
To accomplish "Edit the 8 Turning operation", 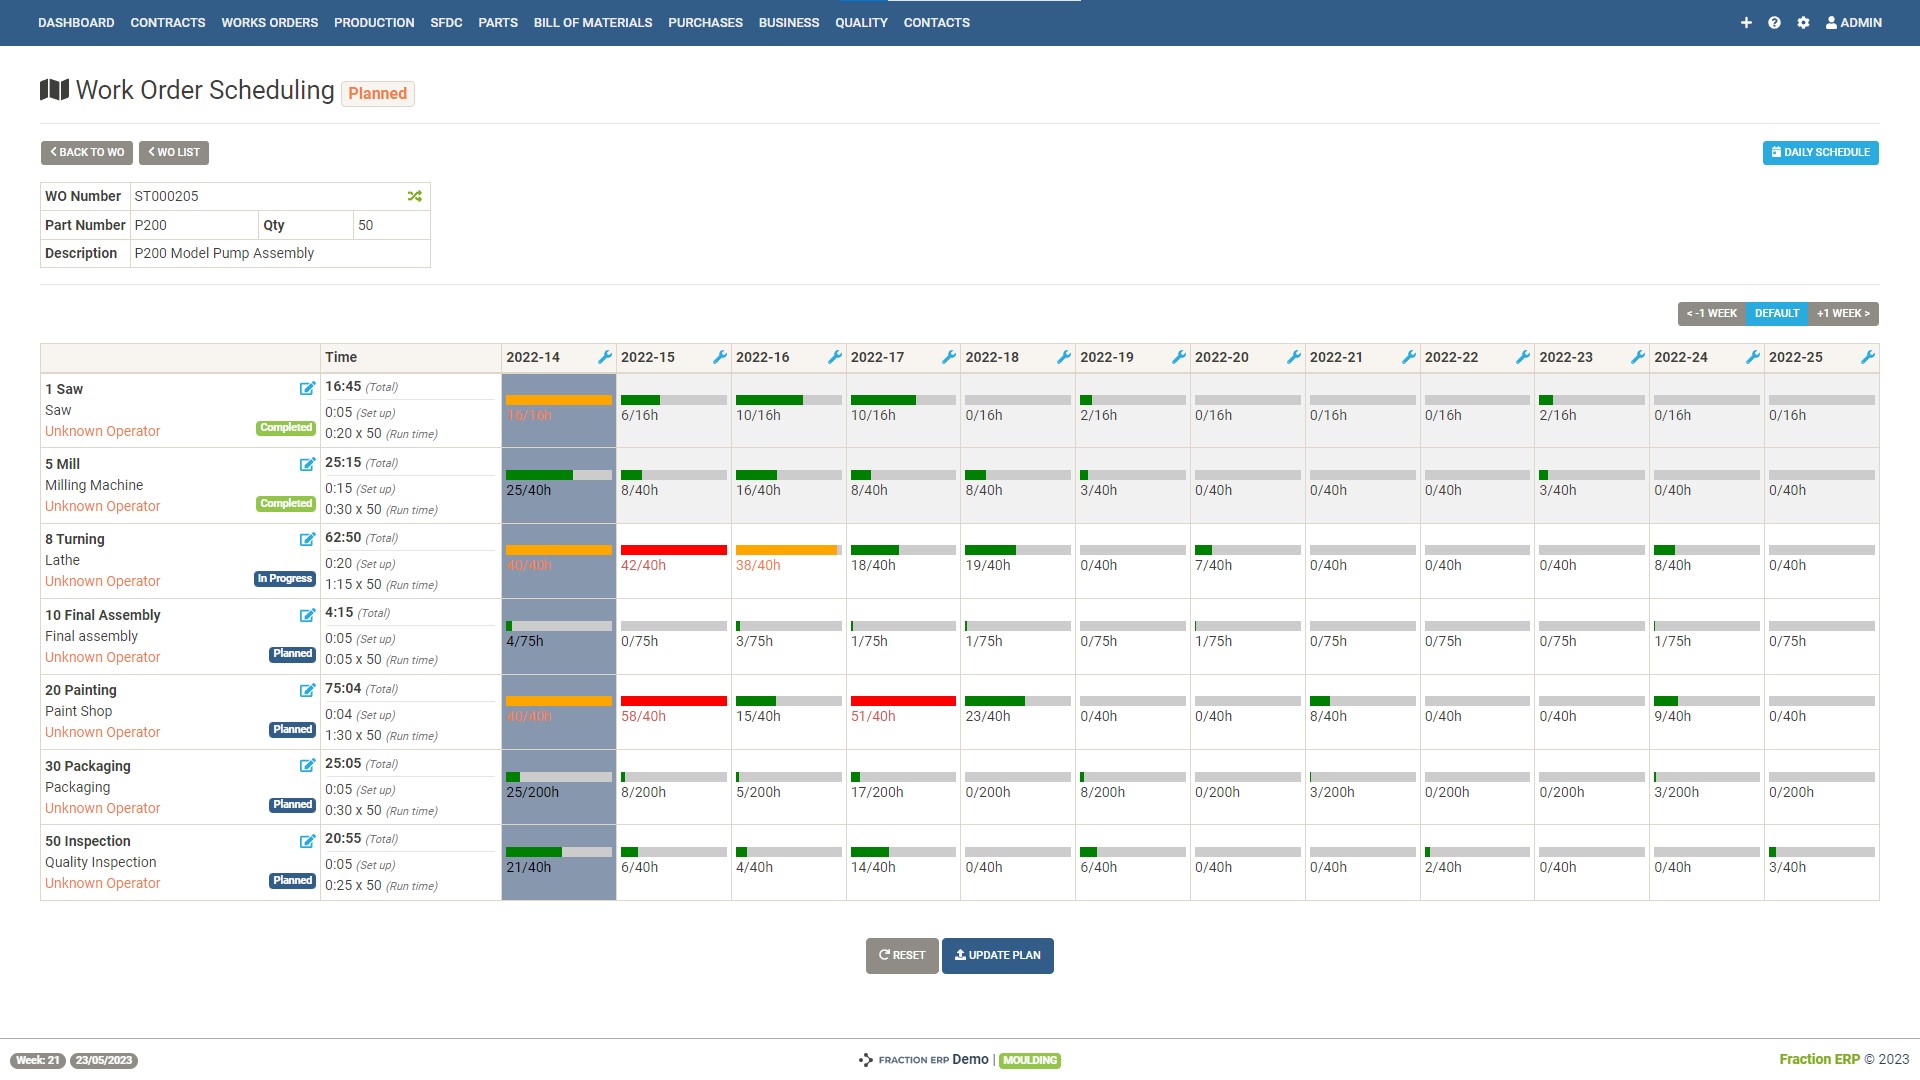I will [307, 539].
